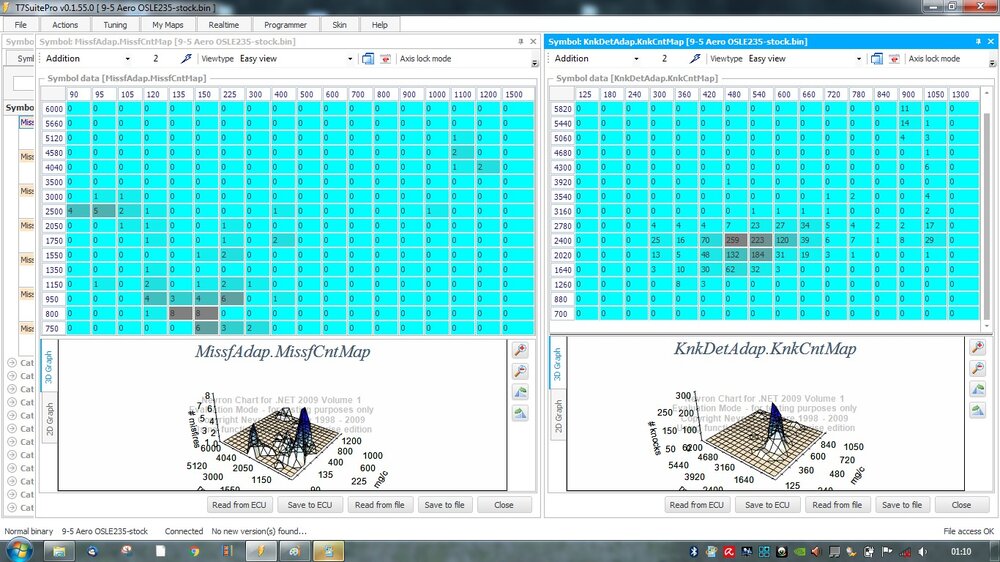Open the Actions menu
Image resolution: width=1000 pixels, height=562 pixels.
(65, 25)
